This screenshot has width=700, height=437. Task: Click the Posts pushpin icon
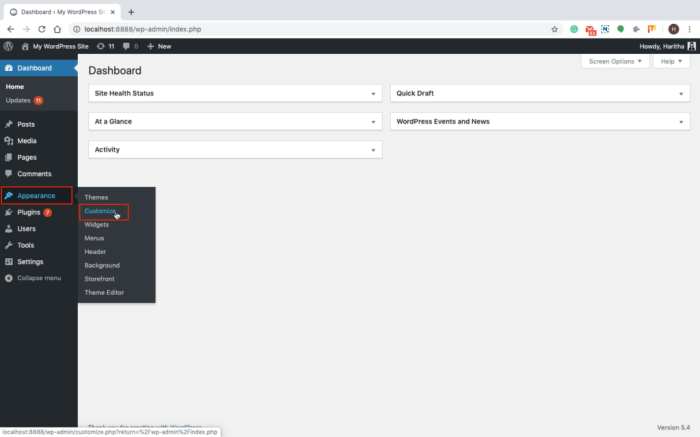pos(8,124)
